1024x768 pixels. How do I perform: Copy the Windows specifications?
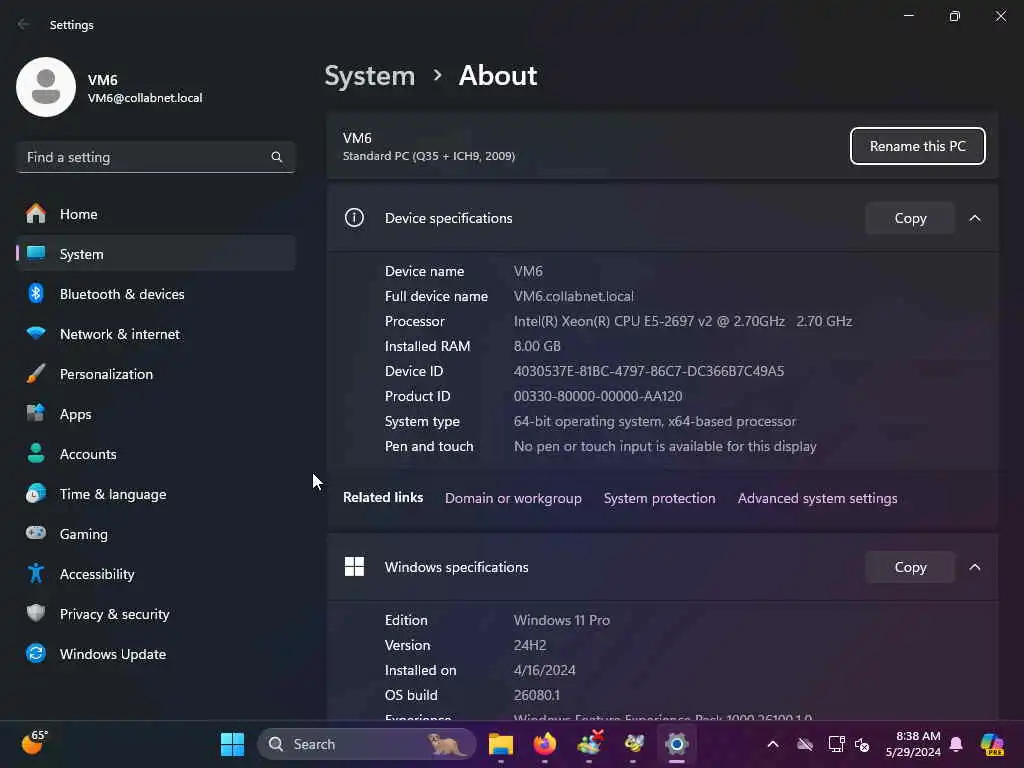910,567
